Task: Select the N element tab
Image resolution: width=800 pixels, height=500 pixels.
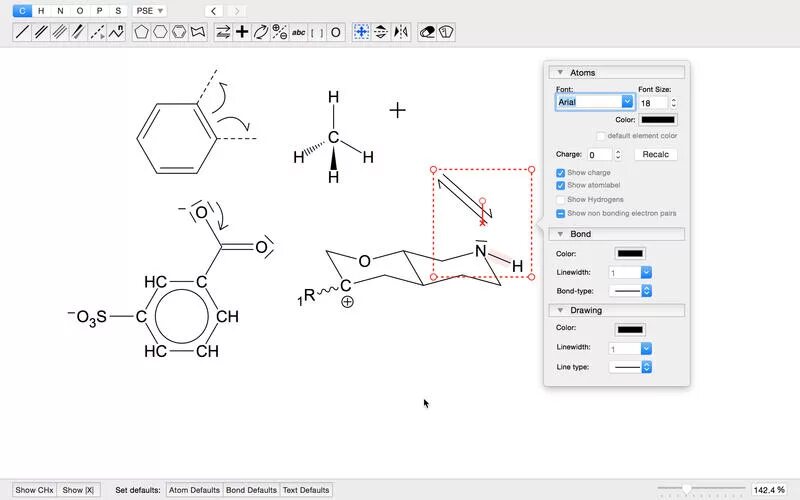Action: 60,11
